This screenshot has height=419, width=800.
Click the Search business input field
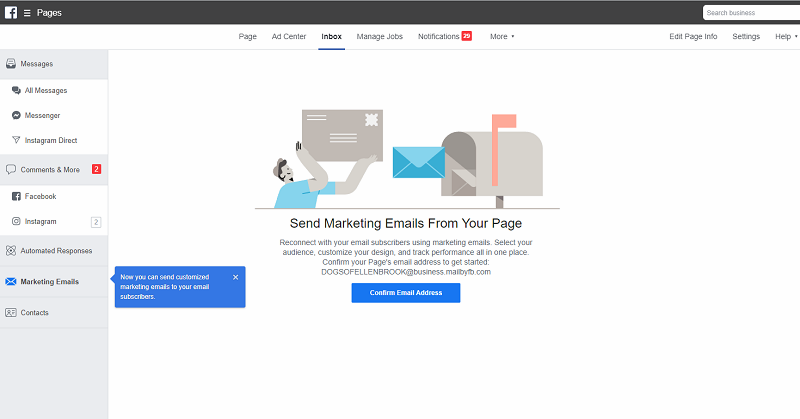pyautogui.click(x=751, y=13)
